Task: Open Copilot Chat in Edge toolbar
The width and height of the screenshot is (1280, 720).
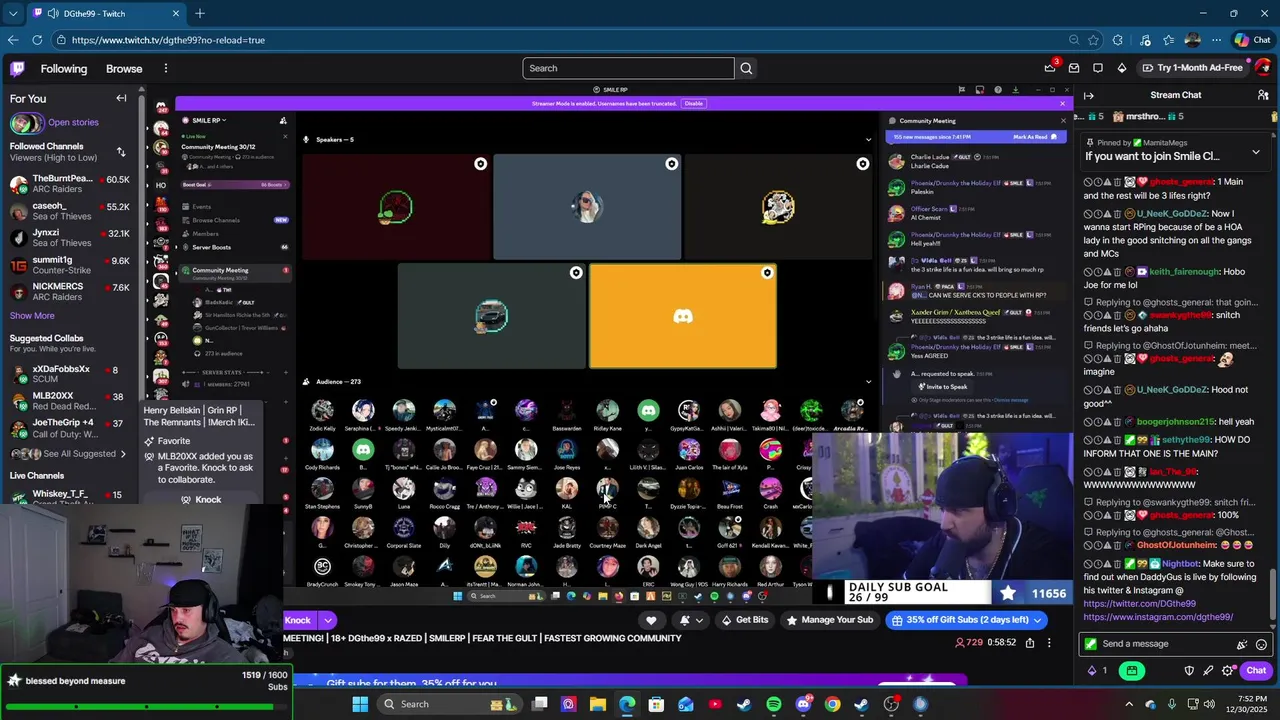Action: click(1252, 40)
